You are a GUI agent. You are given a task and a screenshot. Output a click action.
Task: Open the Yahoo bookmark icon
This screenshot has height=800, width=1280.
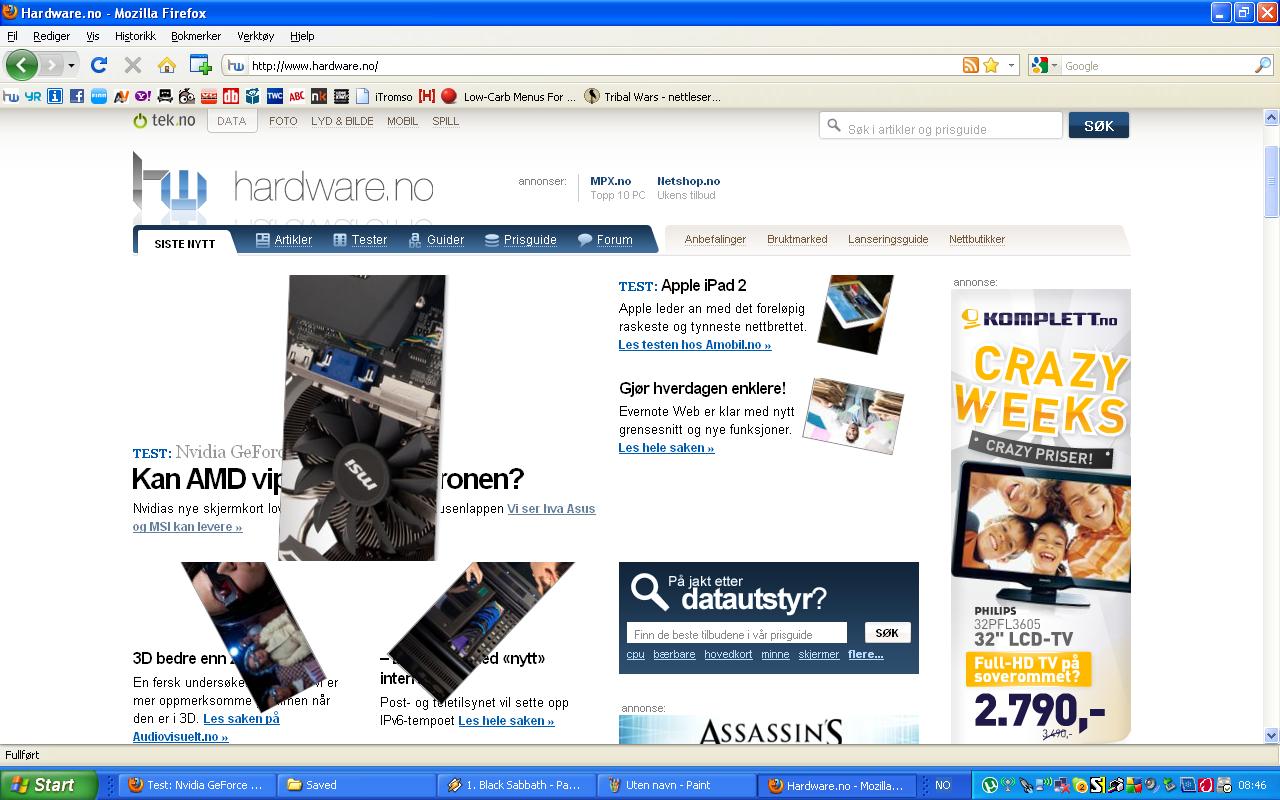pyautogui.click(x=143, y=97)
